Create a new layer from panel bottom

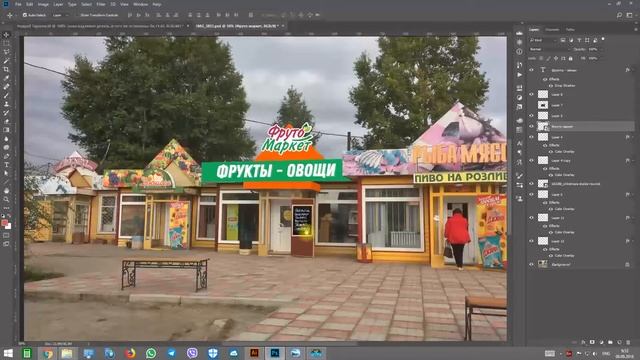tap(619, 342)
